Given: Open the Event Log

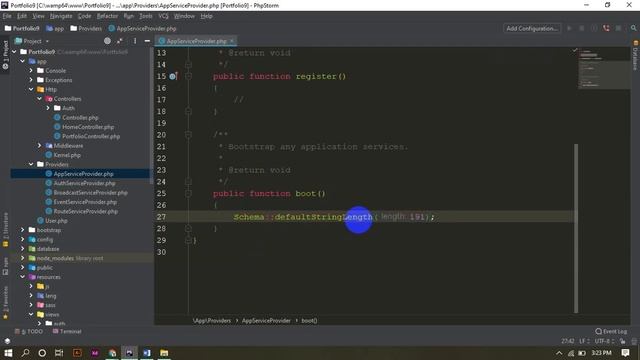Looking at the screenshot, I should point(611,331).
